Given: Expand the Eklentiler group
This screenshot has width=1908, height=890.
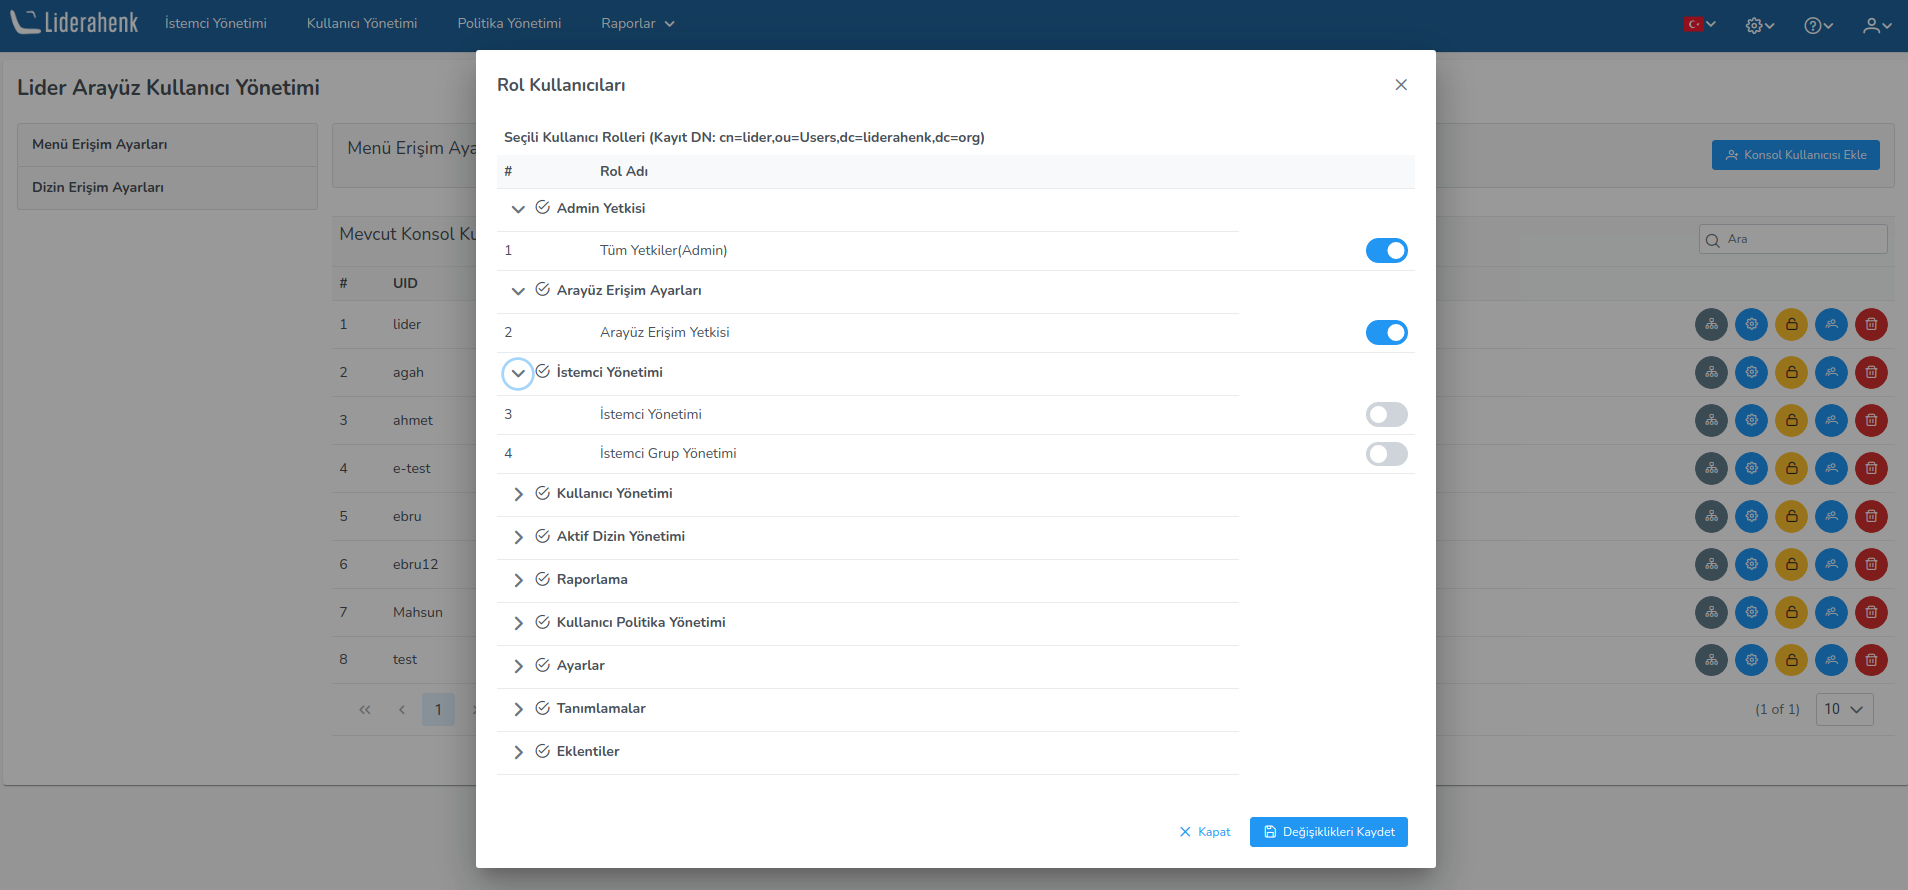Looking at the screenshot, I should (518, 752).
